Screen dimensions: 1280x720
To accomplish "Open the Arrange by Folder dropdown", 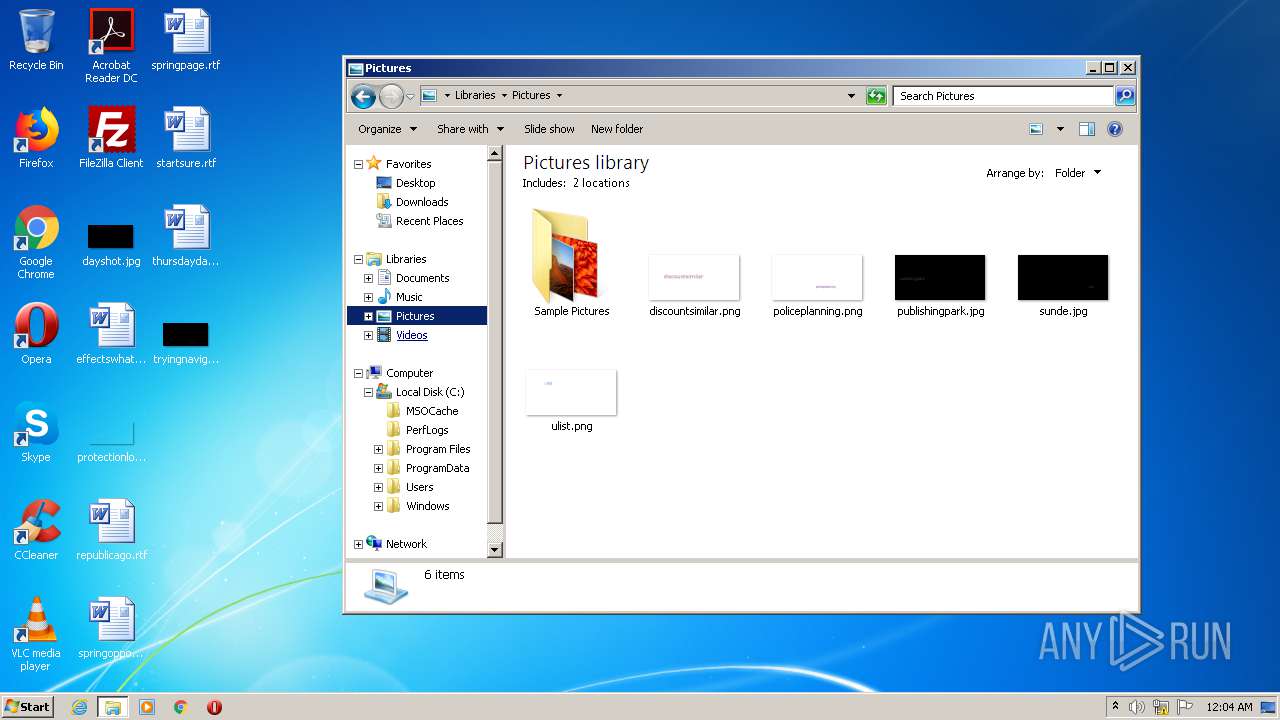I will tap(1078, 173).
